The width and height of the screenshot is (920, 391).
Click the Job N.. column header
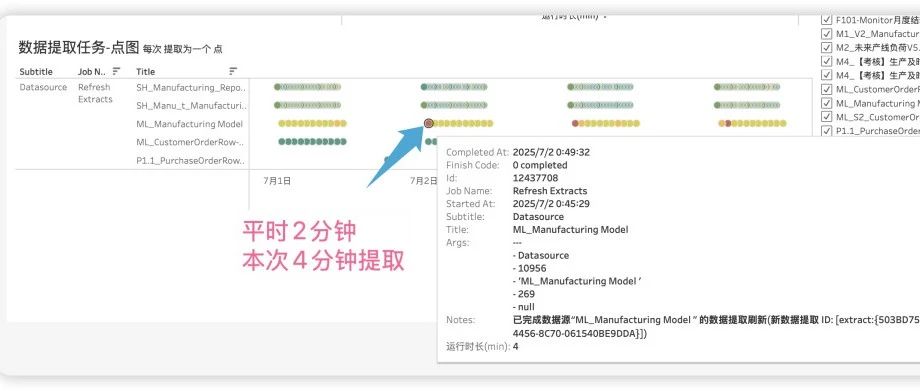click(93, 72)
